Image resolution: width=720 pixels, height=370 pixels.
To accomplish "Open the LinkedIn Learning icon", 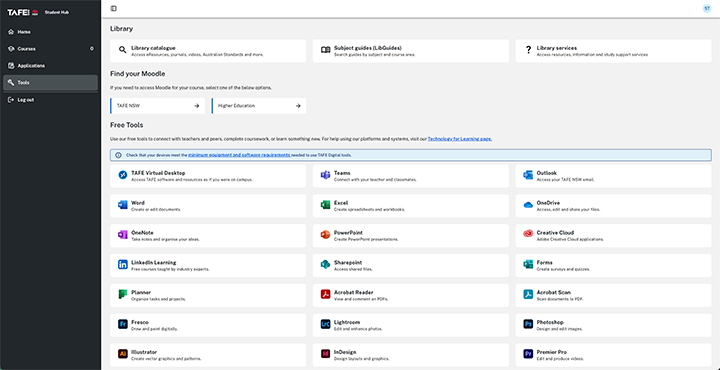I will click(123, 264).
